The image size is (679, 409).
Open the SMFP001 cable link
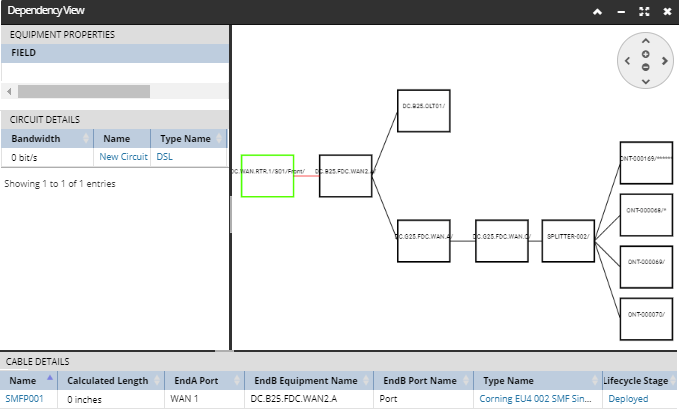(x=24, y=399)
